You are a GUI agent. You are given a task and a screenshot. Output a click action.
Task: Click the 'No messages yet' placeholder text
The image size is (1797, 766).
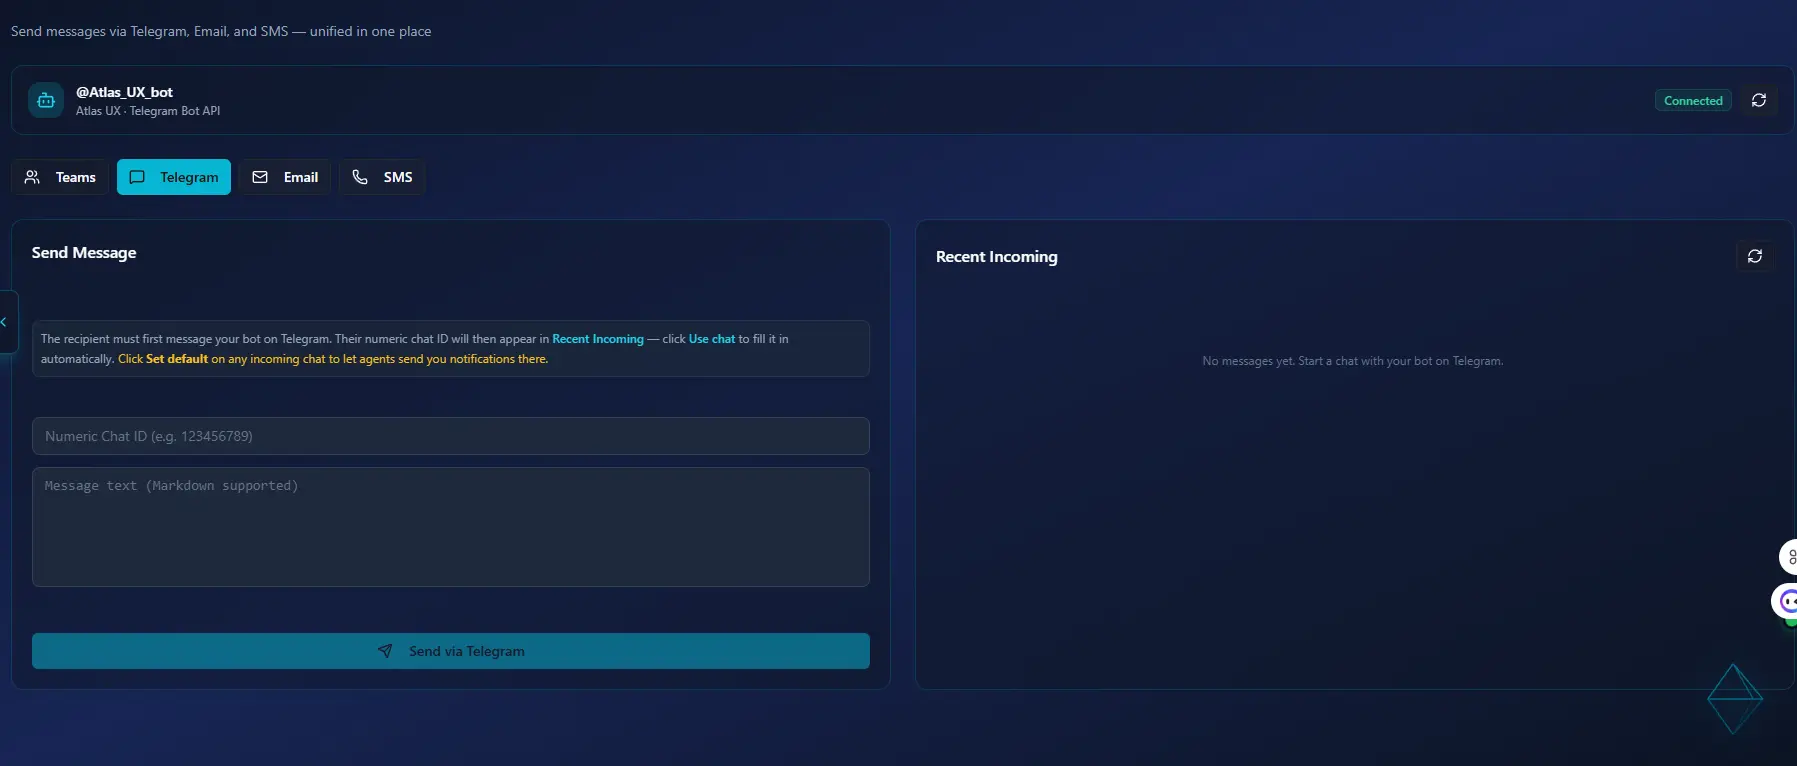click(1352, 361)
